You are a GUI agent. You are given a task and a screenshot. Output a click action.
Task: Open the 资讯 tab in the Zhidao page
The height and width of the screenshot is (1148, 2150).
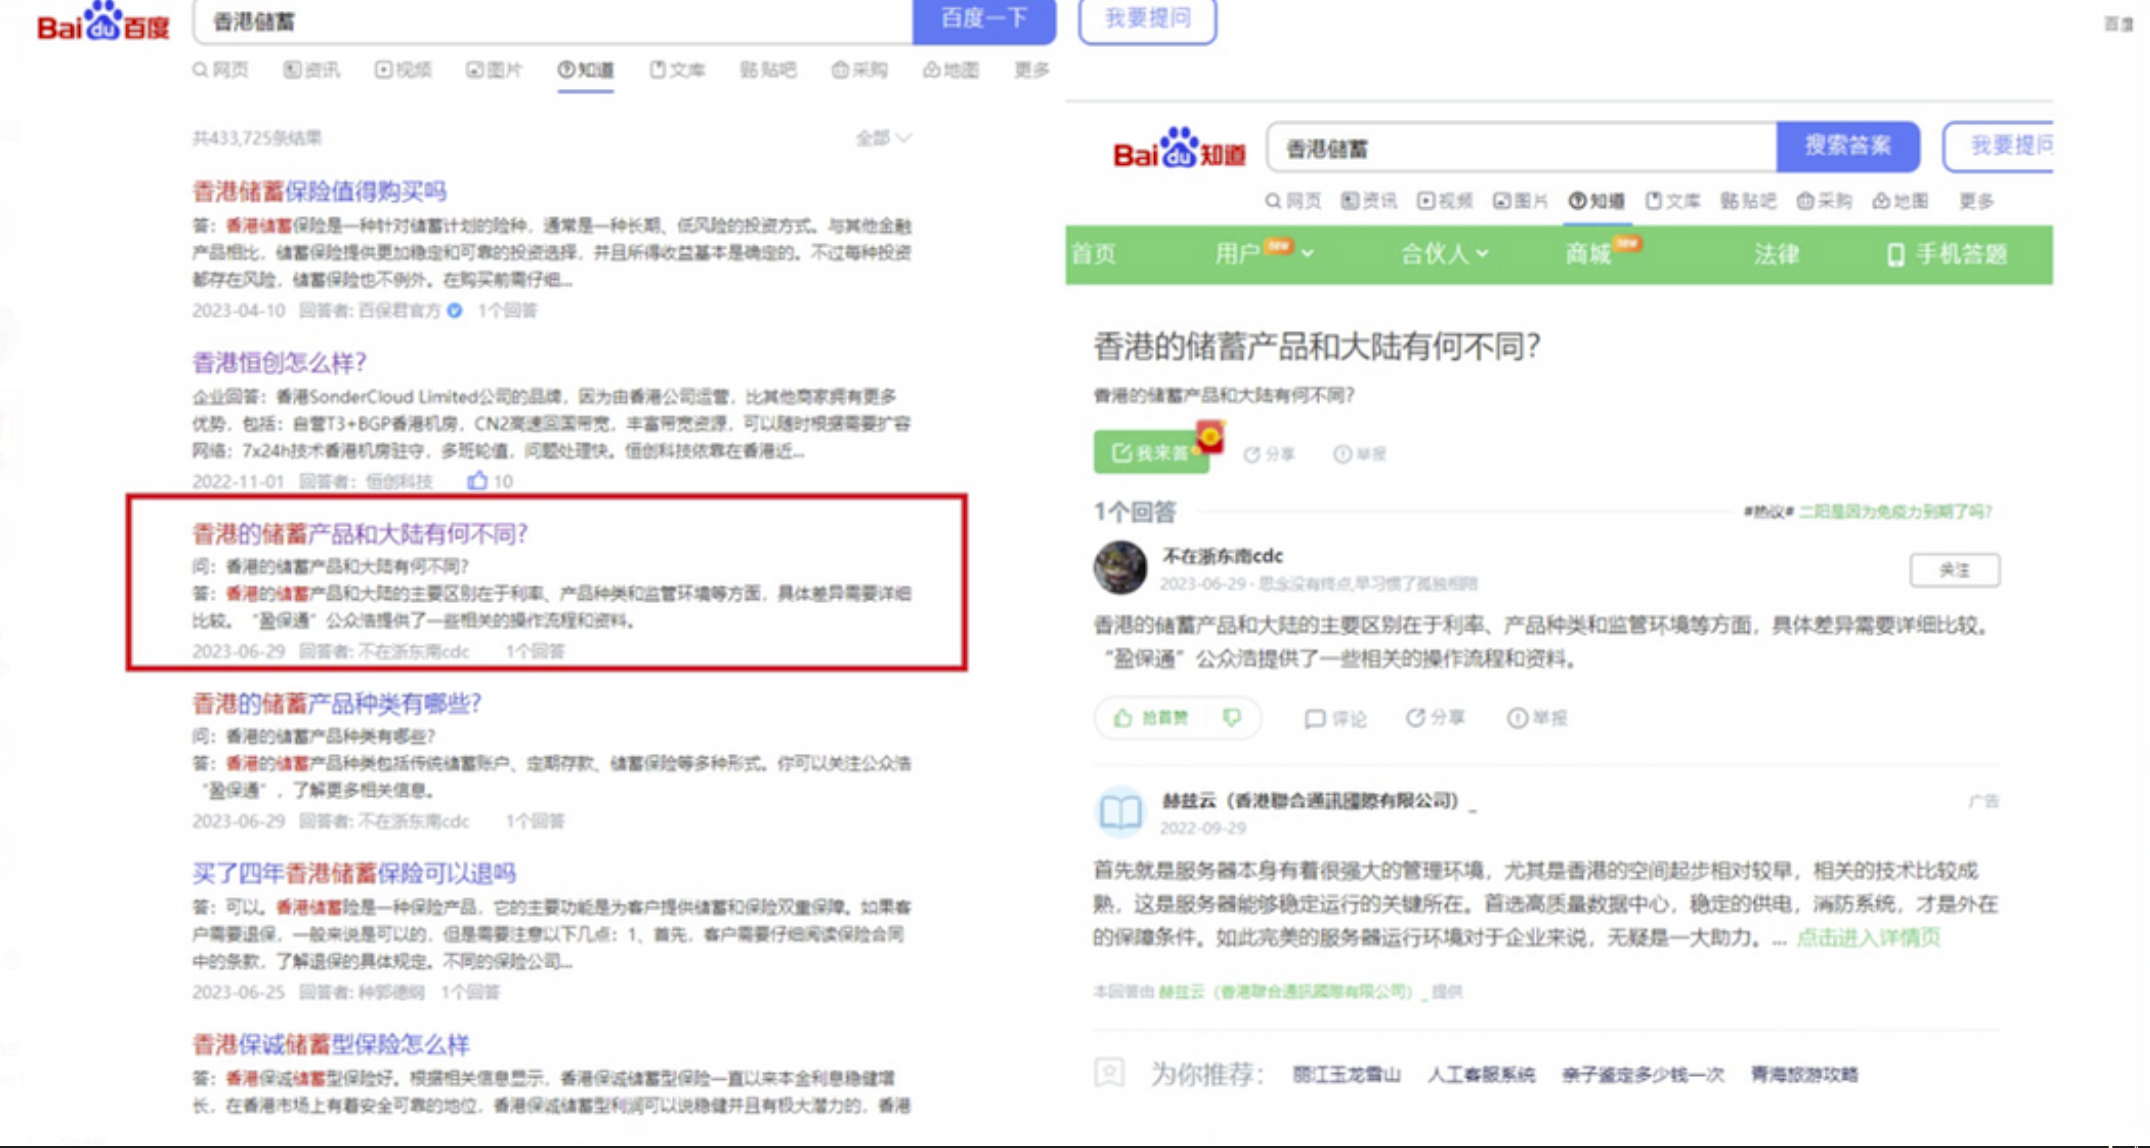coord(1368,201)
